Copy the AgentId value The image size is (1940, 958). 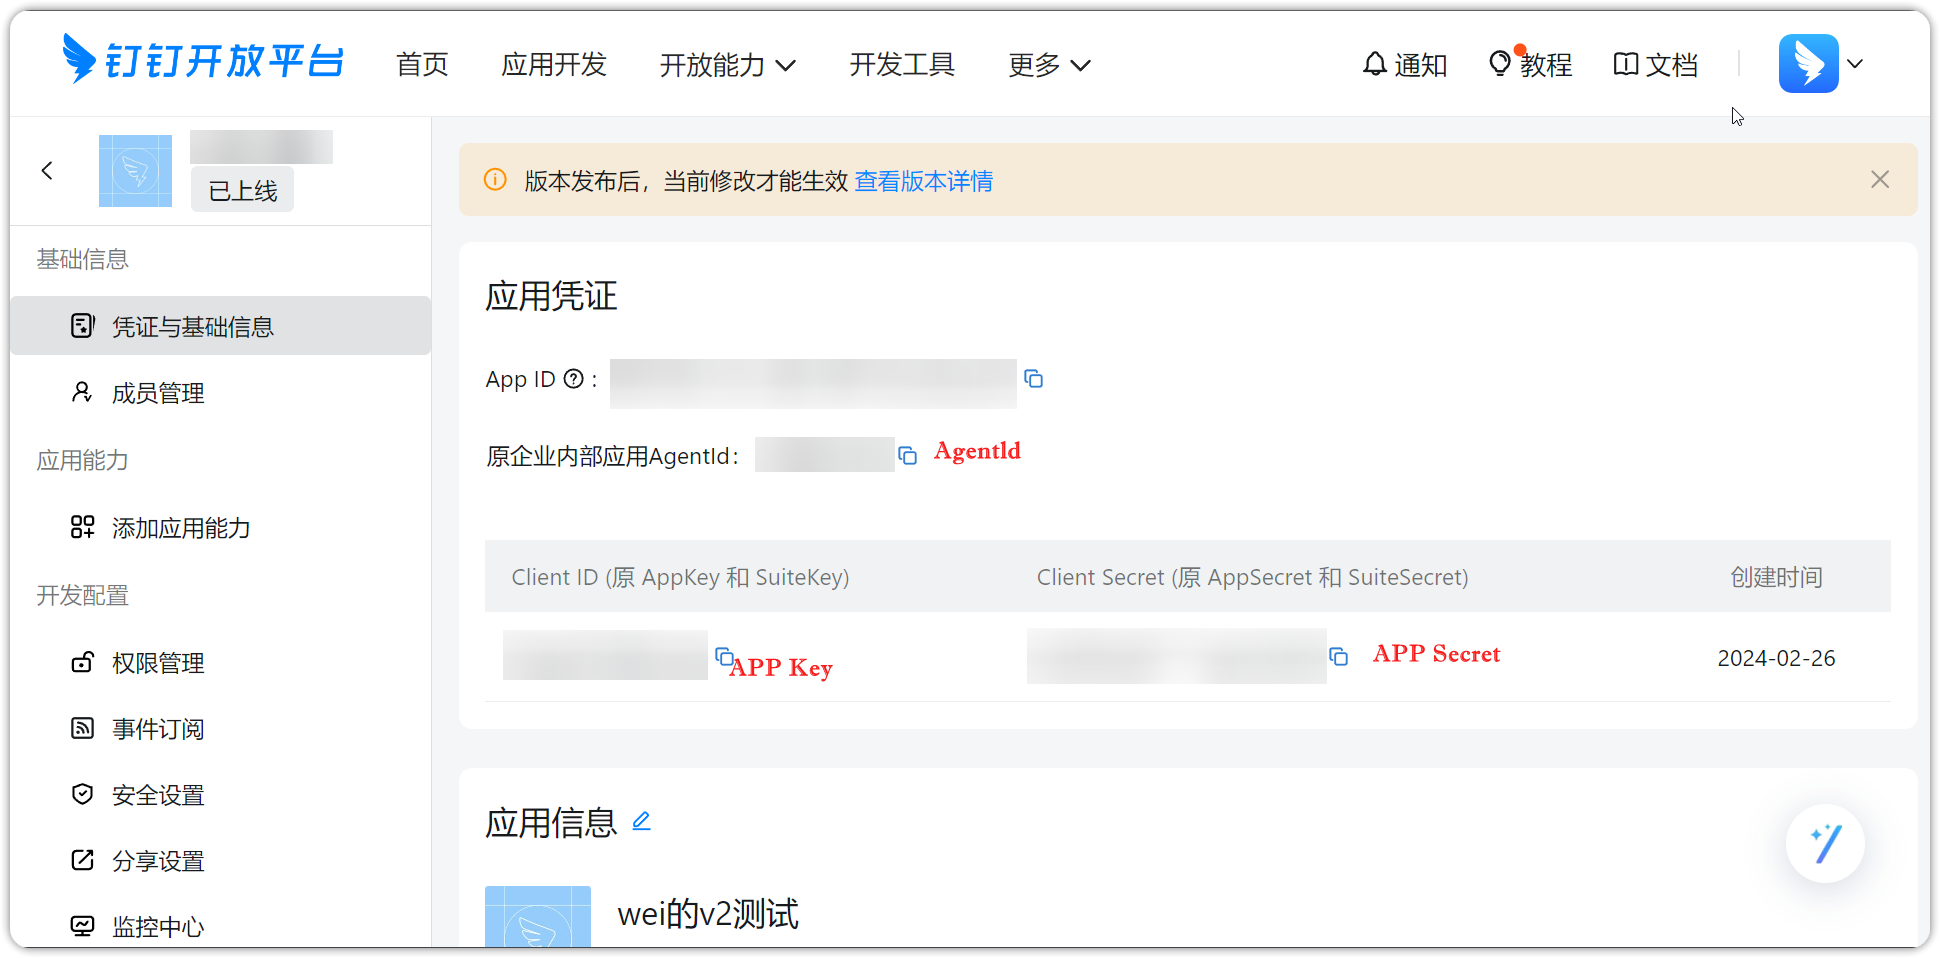tap(908, 456)
